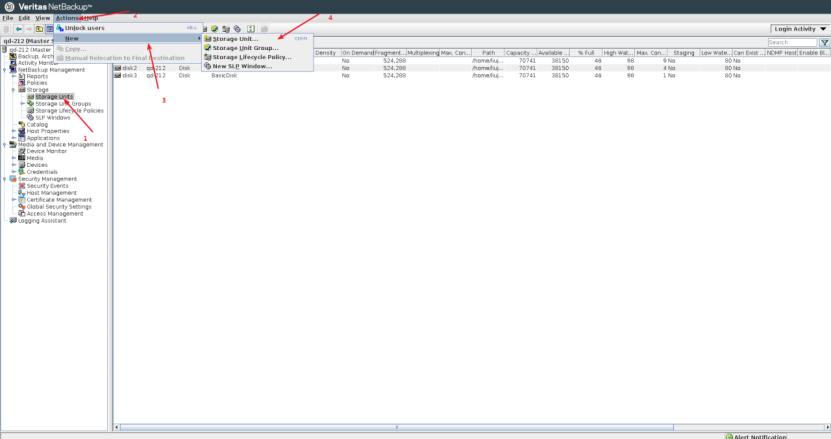Click the Catalog icon in tree

coord(22,125)
